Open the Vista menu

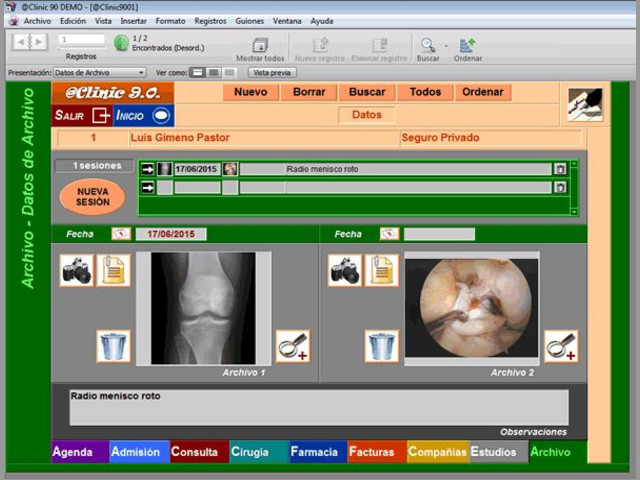103,21
